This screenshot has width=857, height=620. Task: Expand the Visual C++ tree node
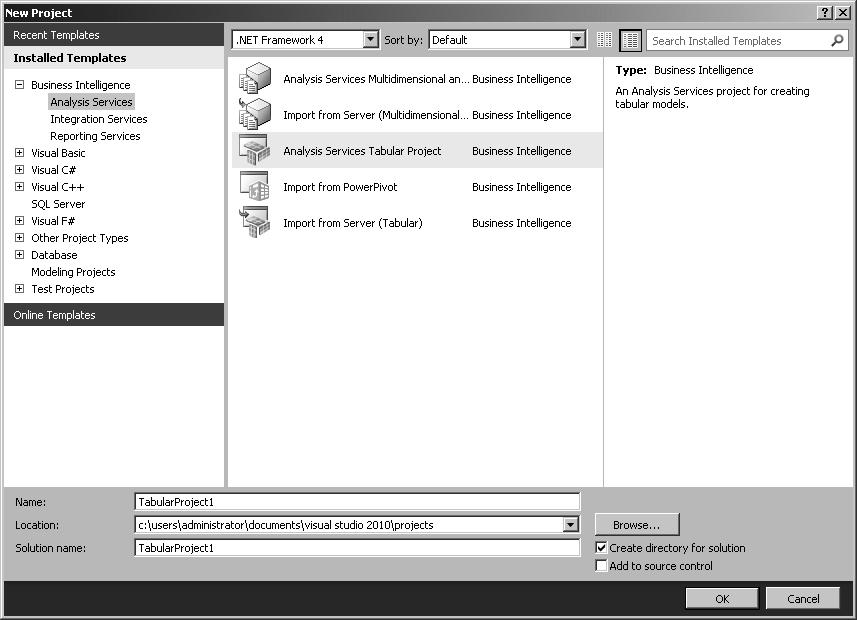pos(20,186)
